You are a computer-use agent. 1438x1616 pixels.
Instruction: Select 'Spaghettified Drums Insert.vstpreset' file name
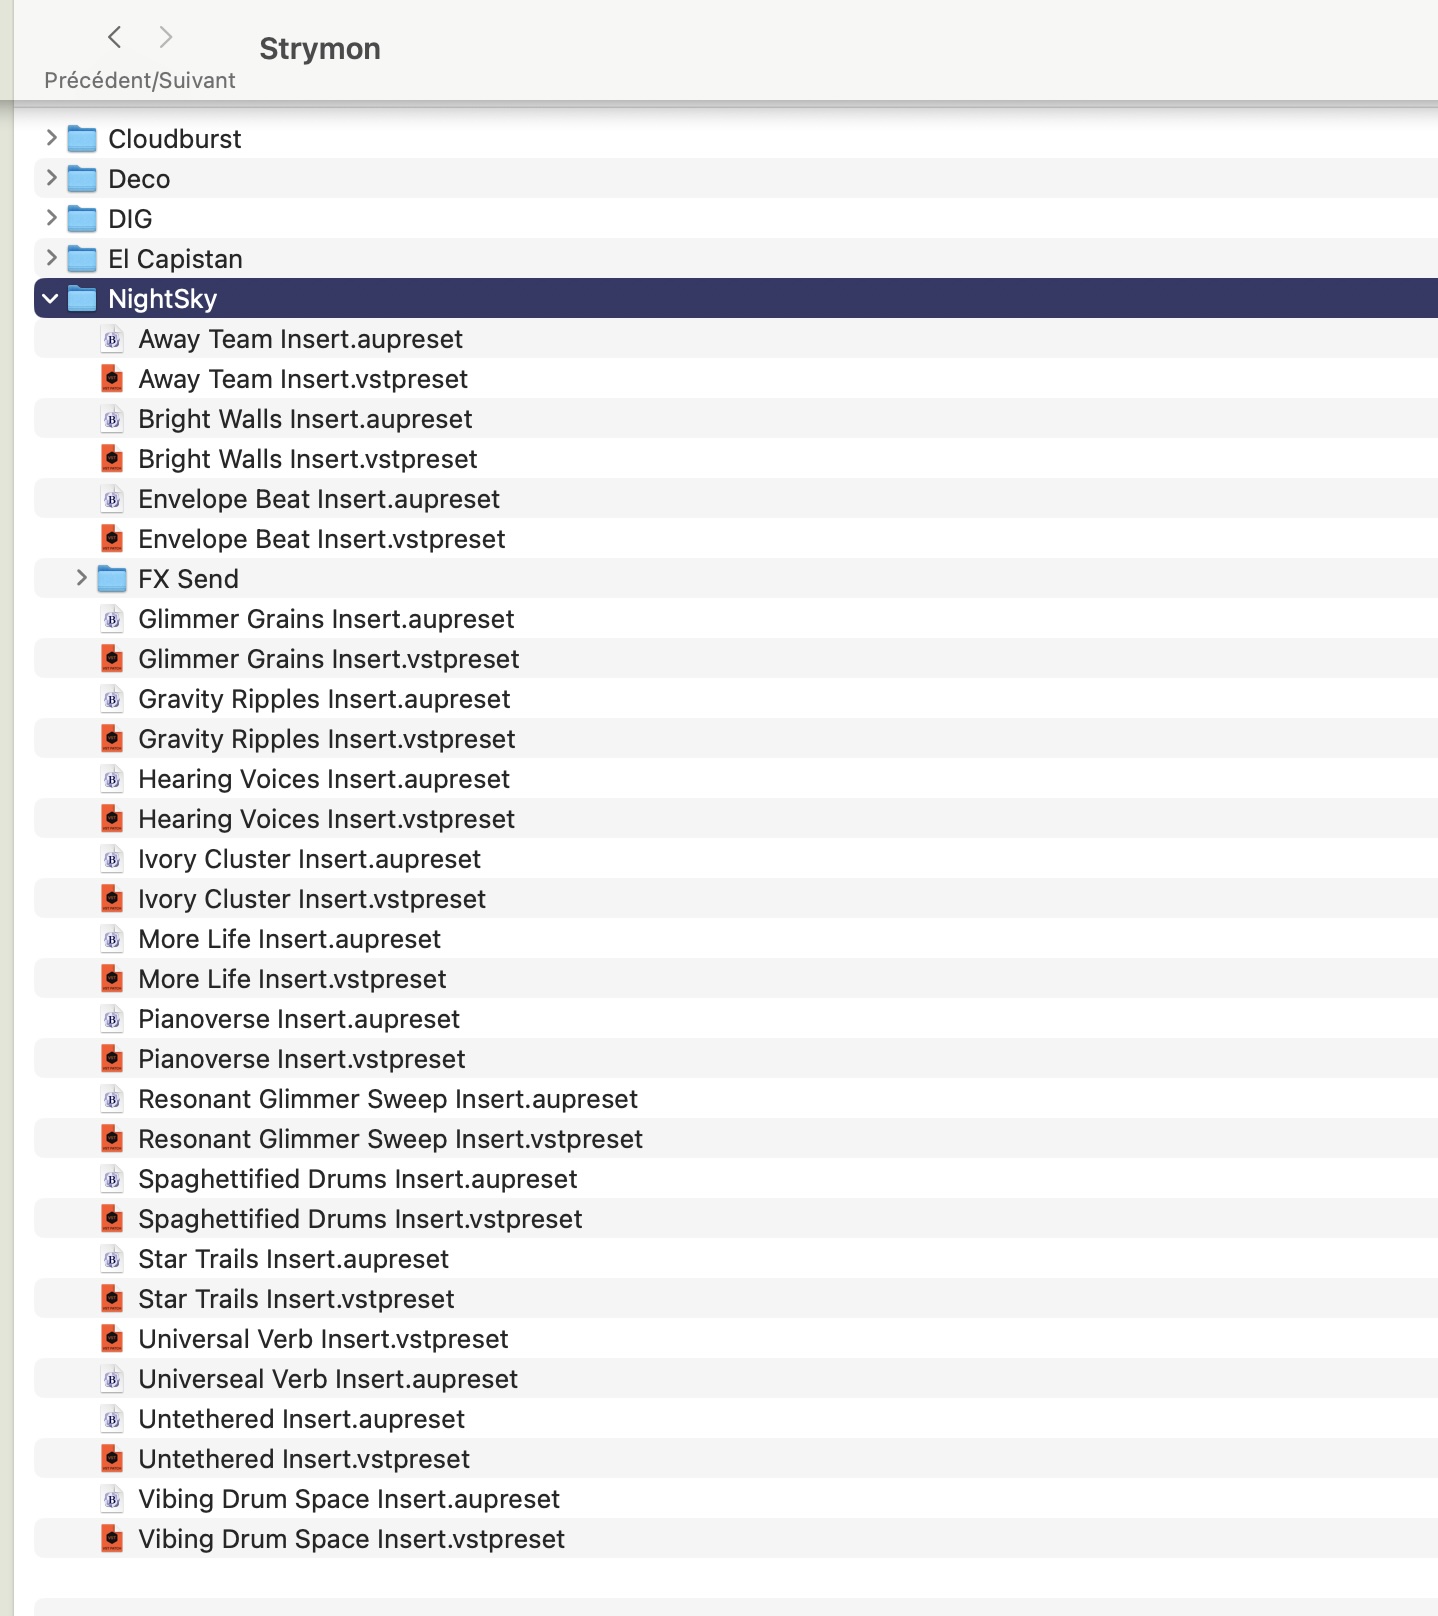[360, 1219]
